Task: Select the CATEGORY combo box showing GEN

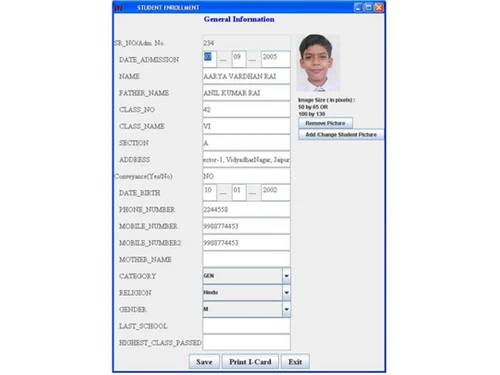Action: pos(246,276)
